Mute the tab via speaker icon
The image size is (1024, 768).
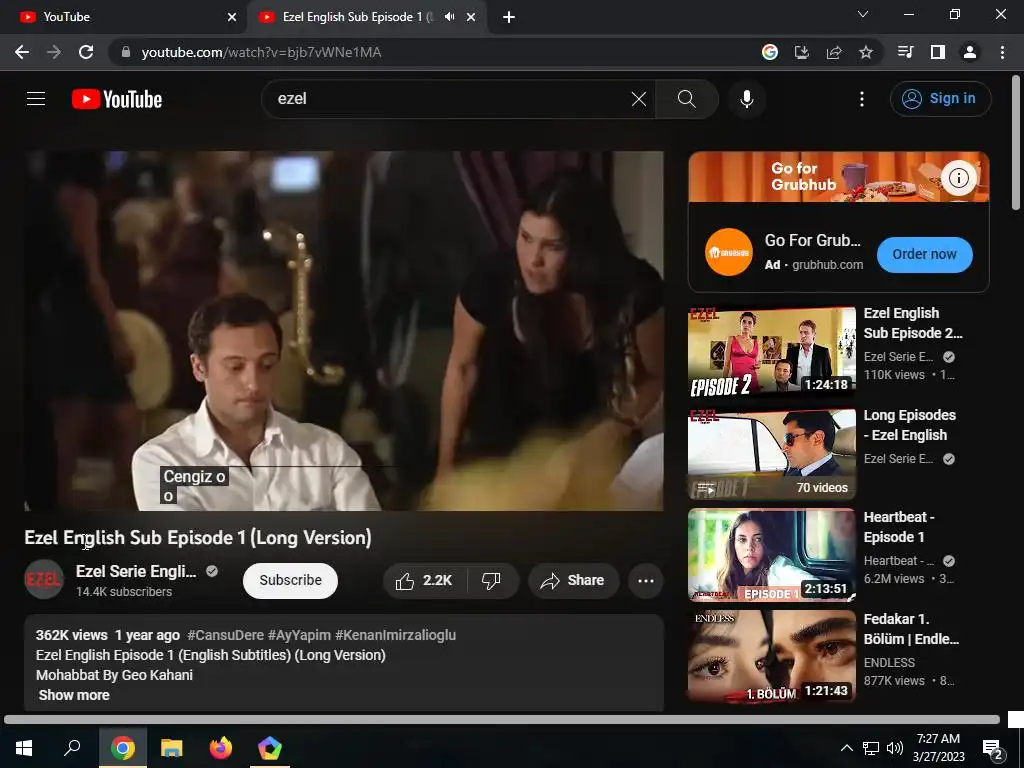pos(449,17)
